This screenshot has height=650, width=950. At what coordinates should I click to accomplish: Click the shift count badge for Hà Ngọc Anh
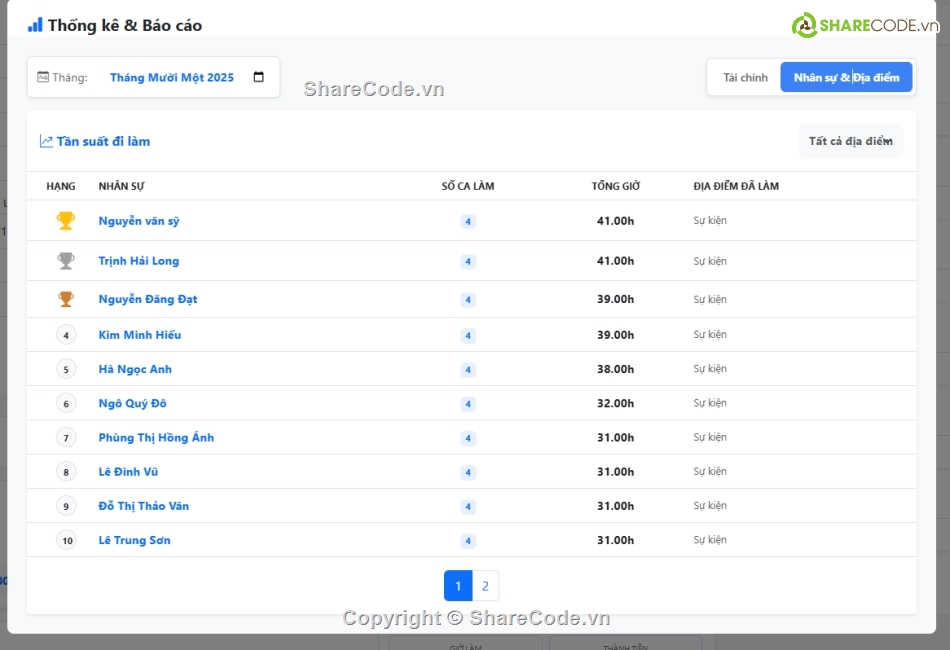468,370
